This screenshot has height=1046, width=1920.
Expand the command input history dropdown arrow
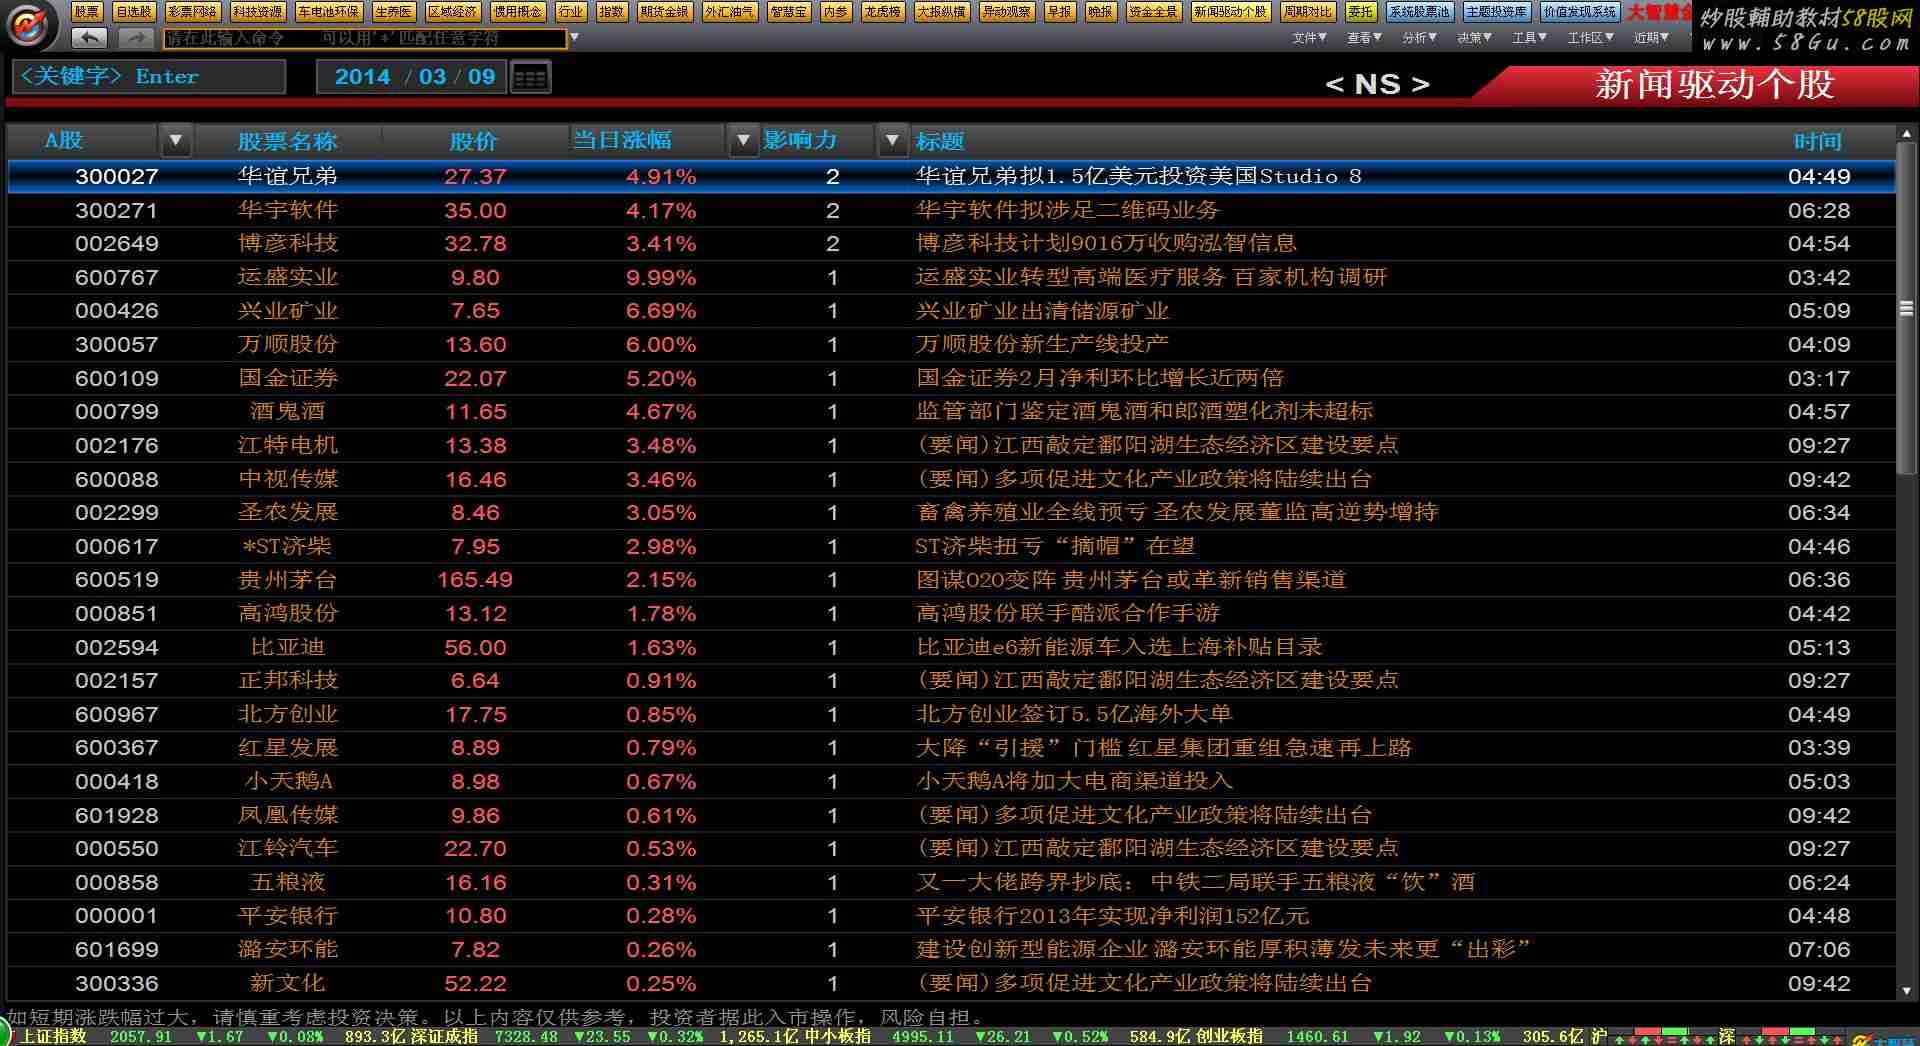click(574, 38)
